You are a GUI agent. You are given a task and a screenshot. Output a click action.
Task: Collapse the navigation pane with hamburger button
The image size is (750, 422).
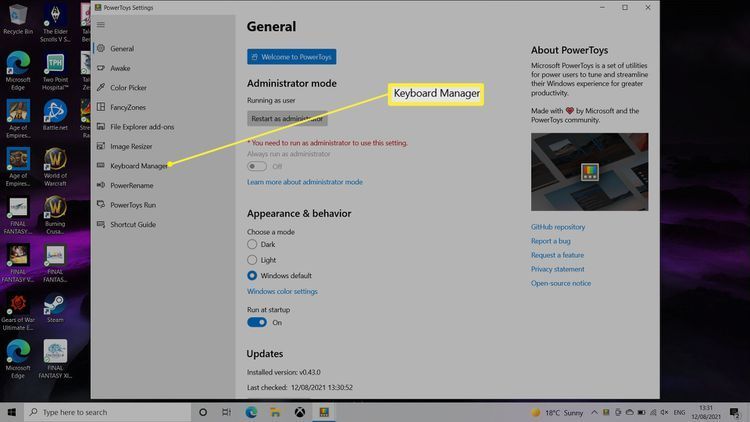click(x=100, y=24)
